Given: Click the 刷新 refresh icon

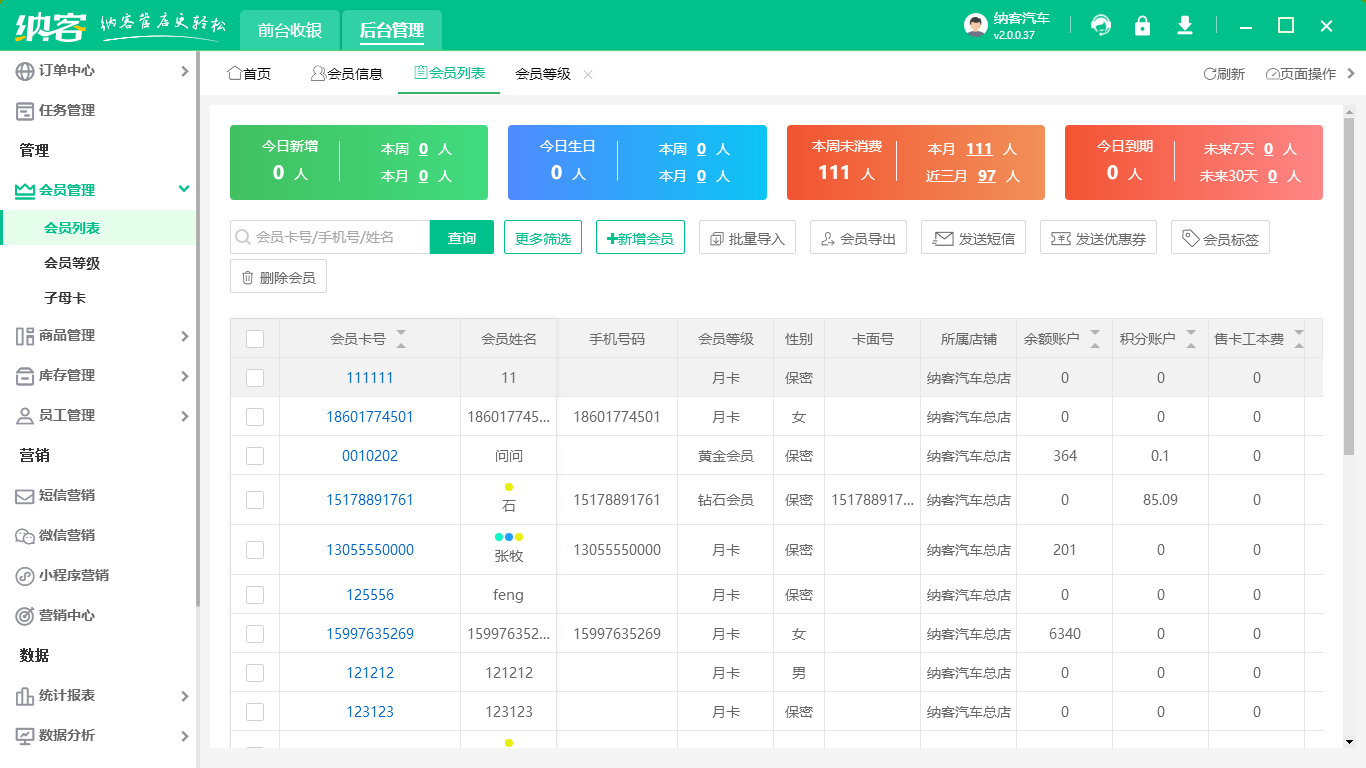Looking at the screenshot, I should [x=1208, y=73].
